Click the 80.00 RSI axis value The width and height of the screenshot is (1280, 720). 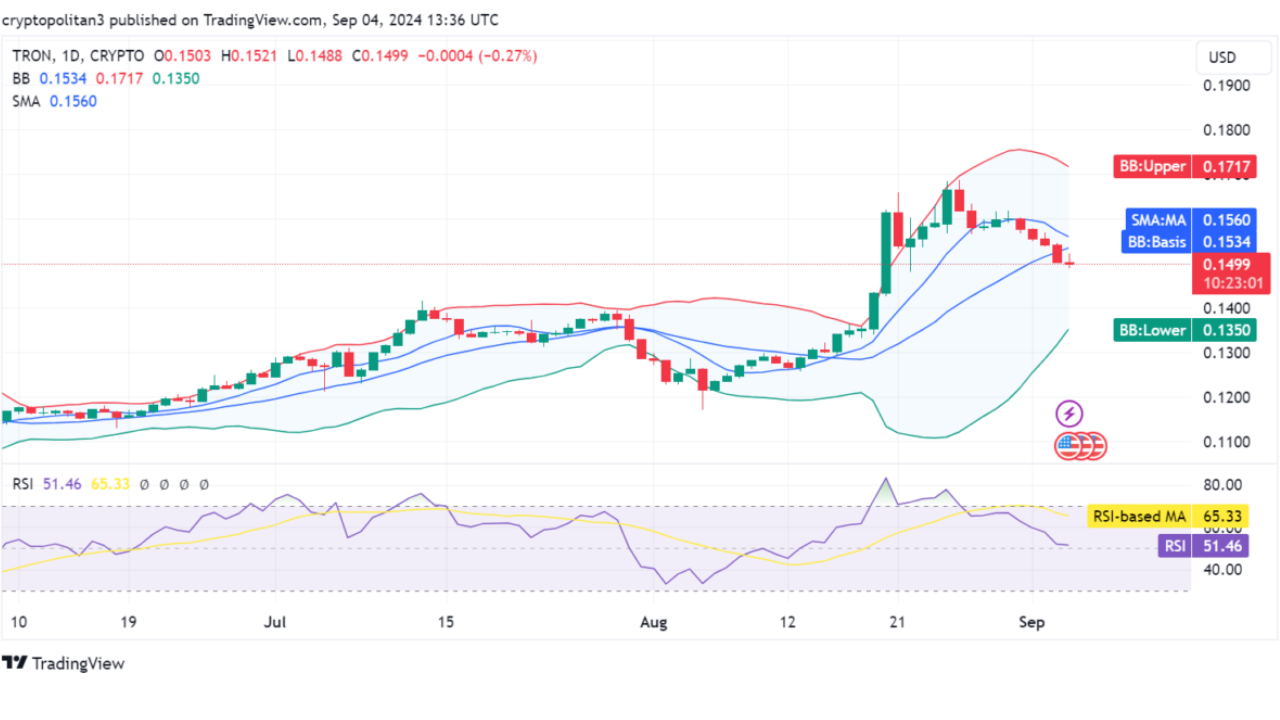[1224, 485]
